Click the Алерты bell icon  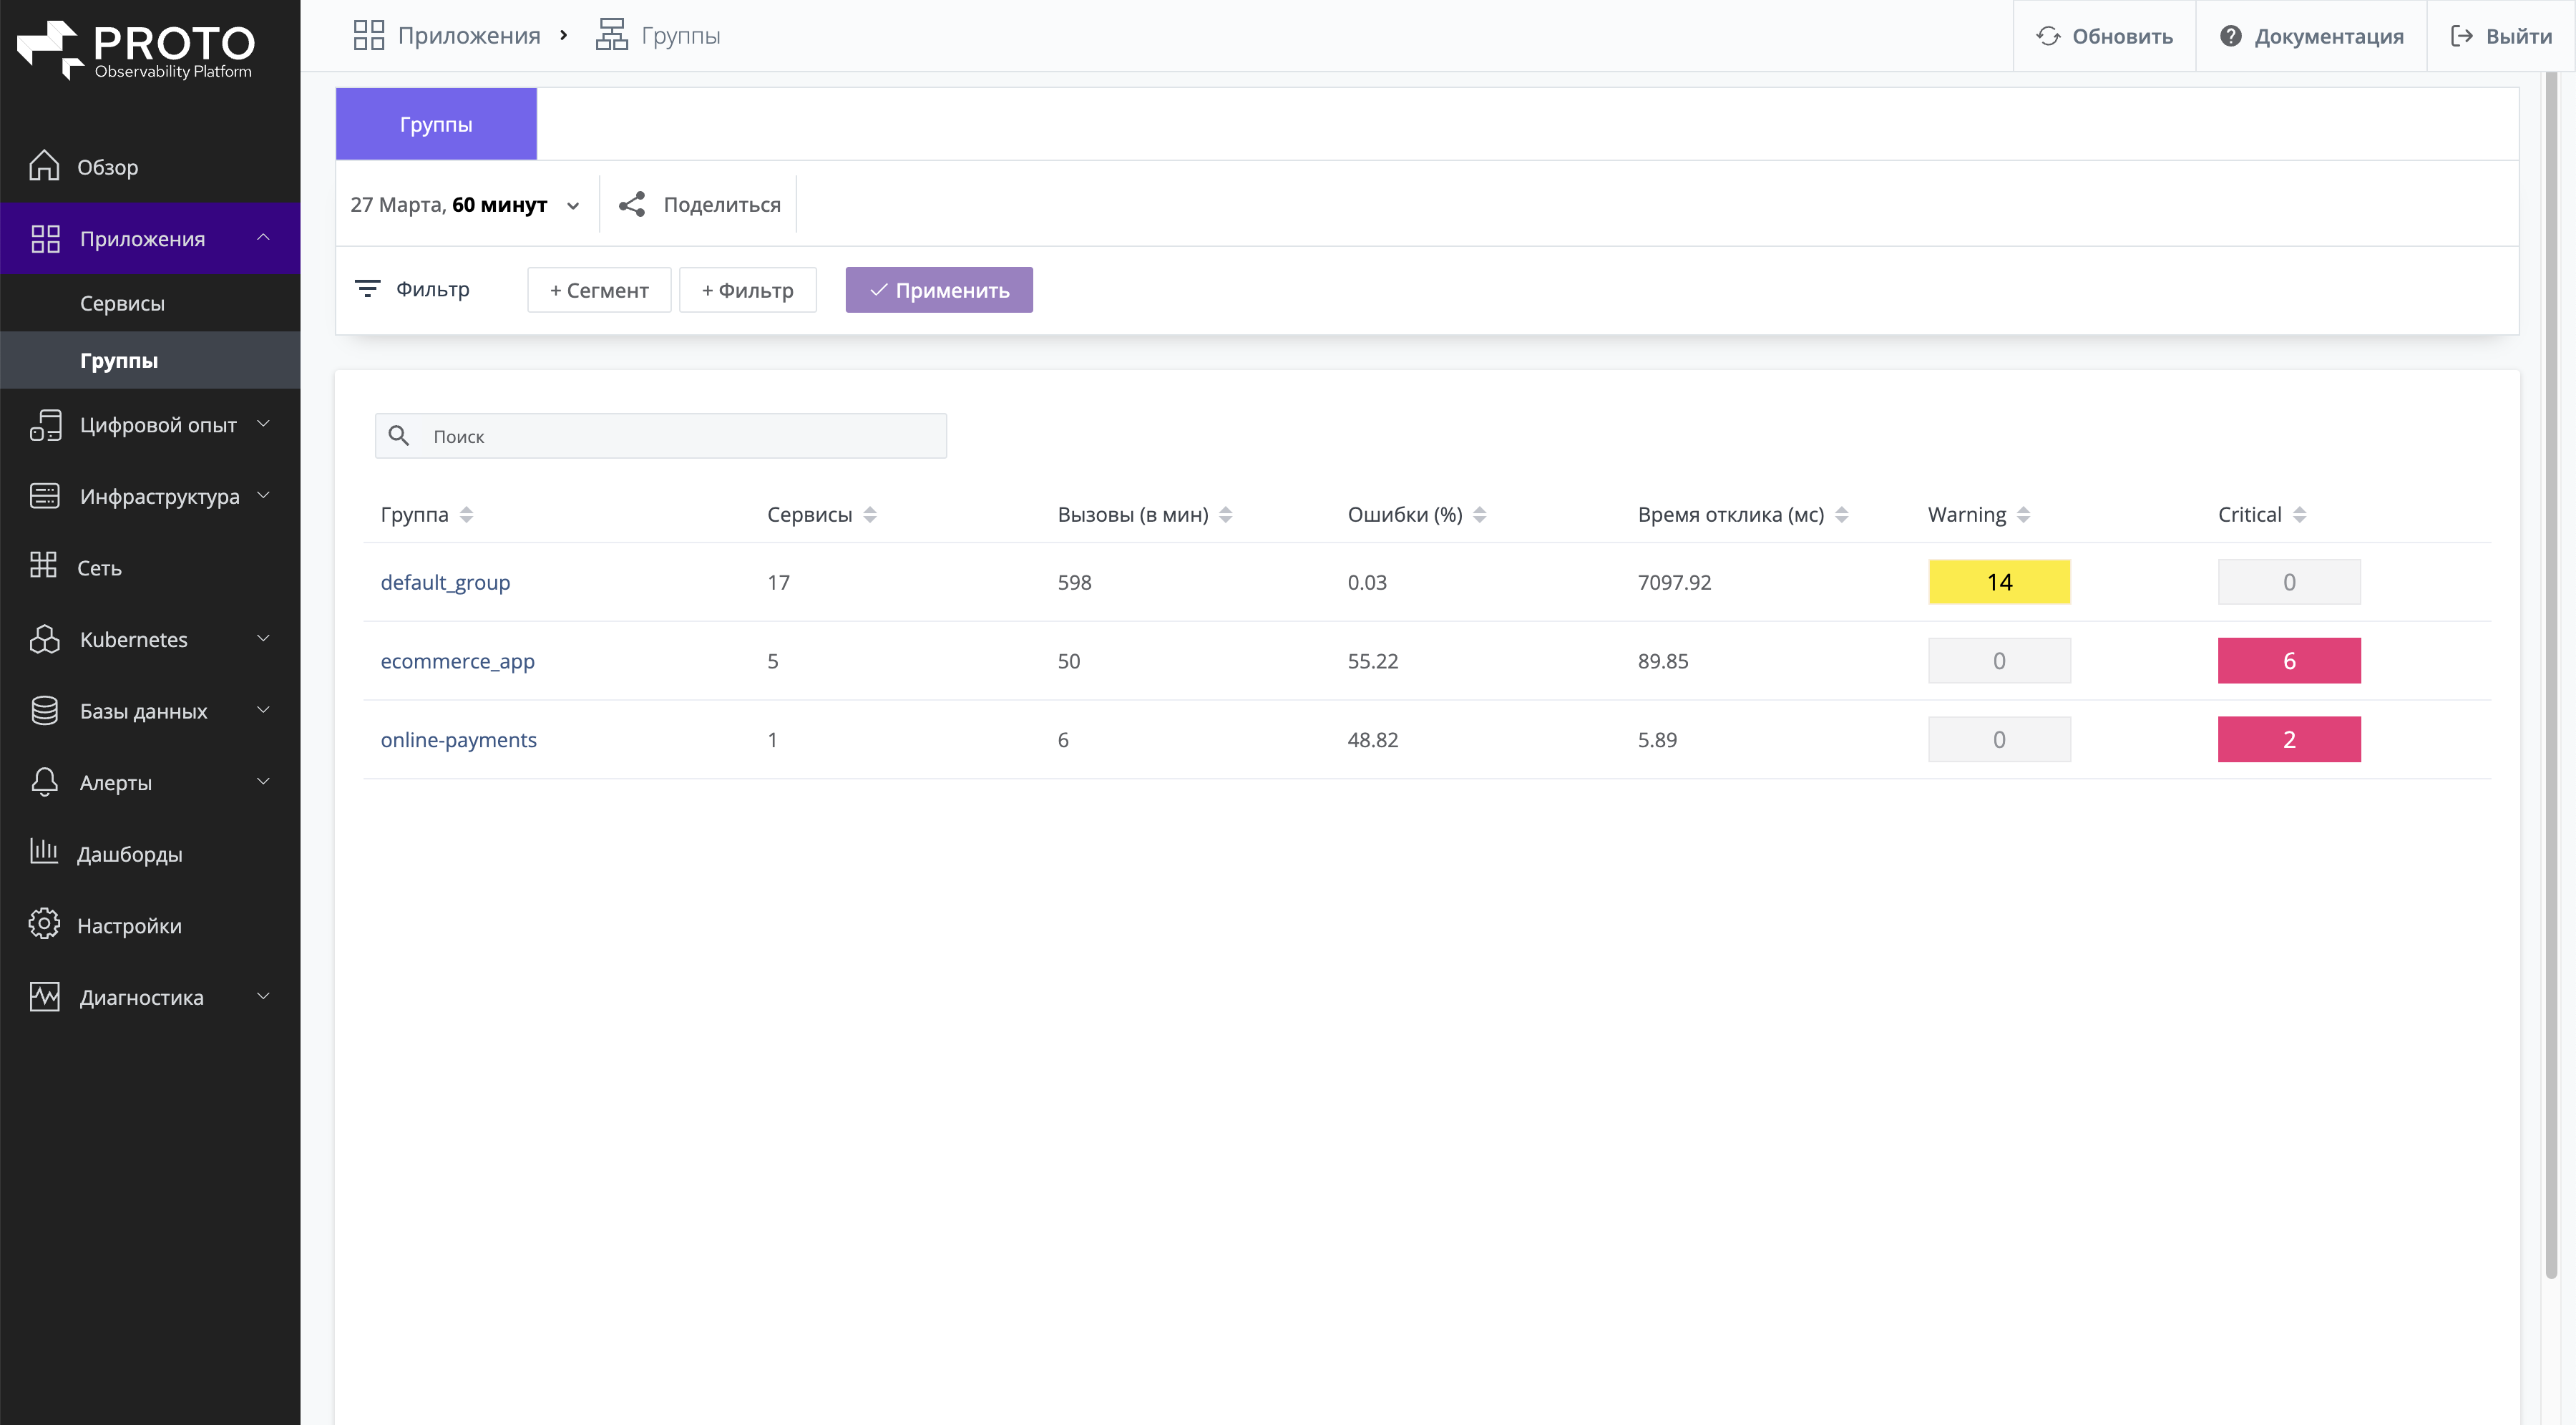45,782
